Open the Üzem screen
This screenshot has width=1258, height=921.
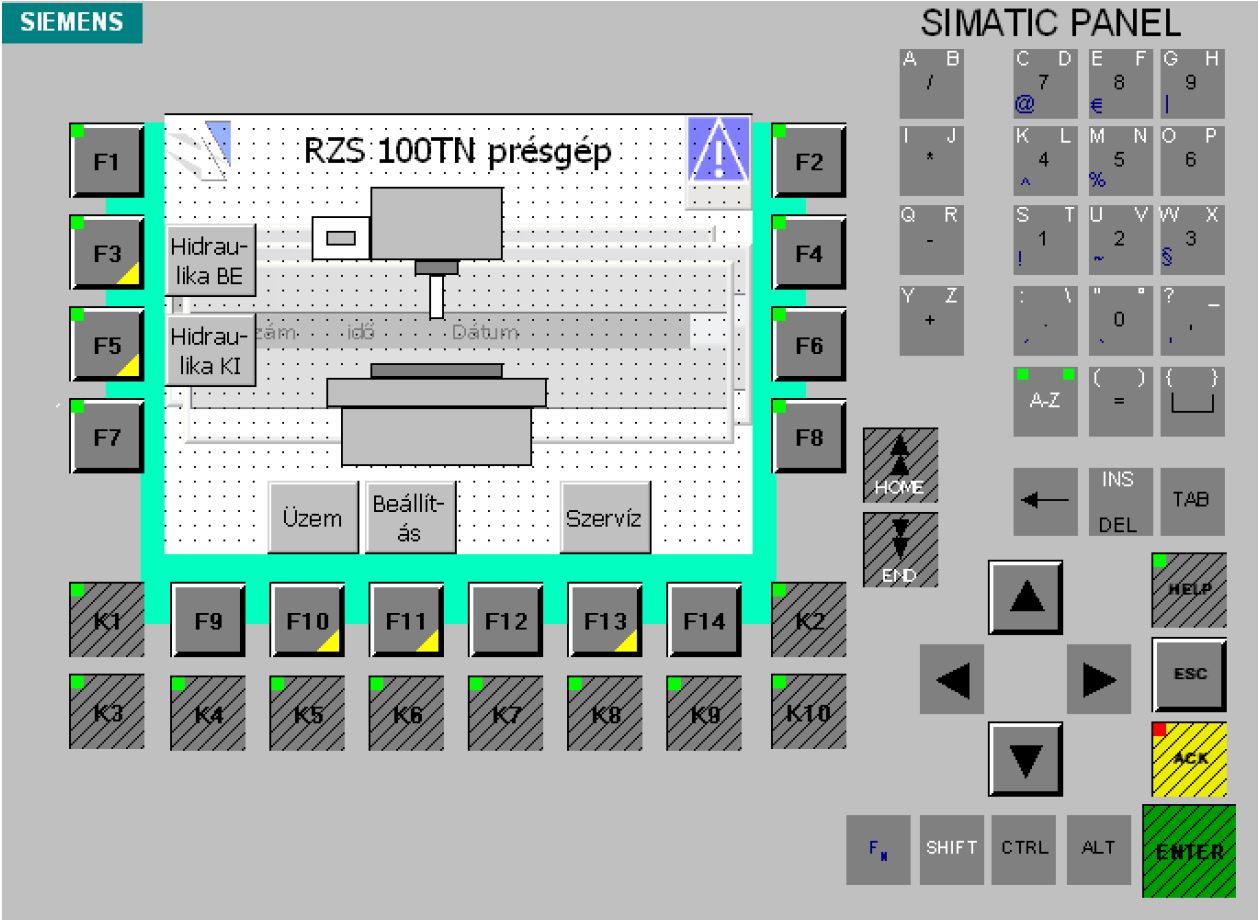coord(312,517)
